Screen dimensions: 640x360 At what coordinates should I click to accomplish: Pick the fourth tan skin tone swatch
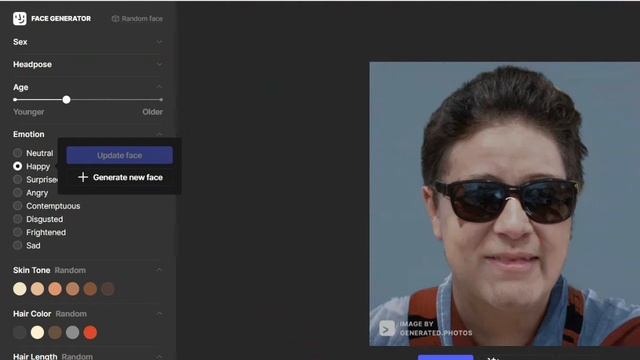[x=73, y=289]
